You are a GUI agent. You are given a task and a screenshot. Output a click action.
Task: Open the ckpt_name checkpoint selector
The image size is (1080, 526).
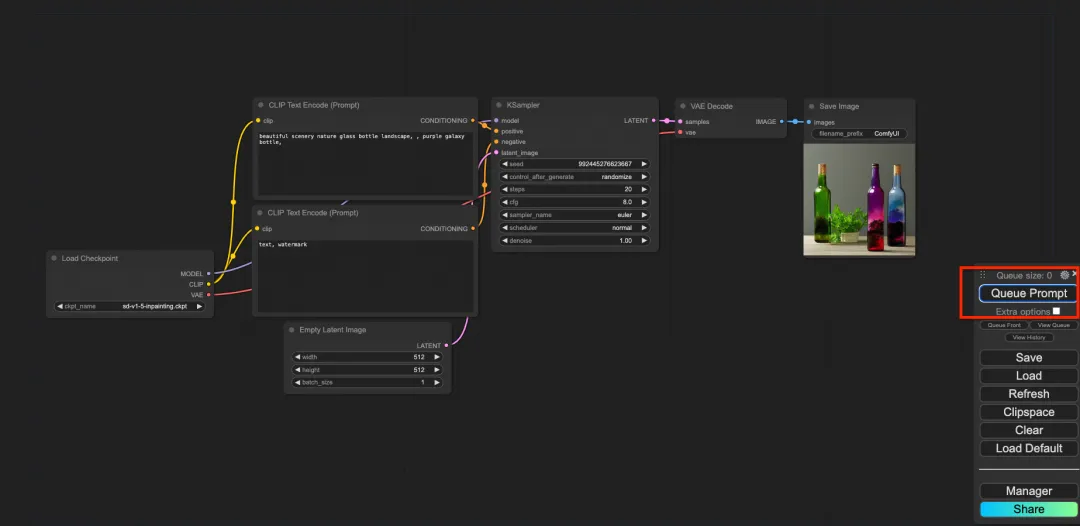click(130, 306)
